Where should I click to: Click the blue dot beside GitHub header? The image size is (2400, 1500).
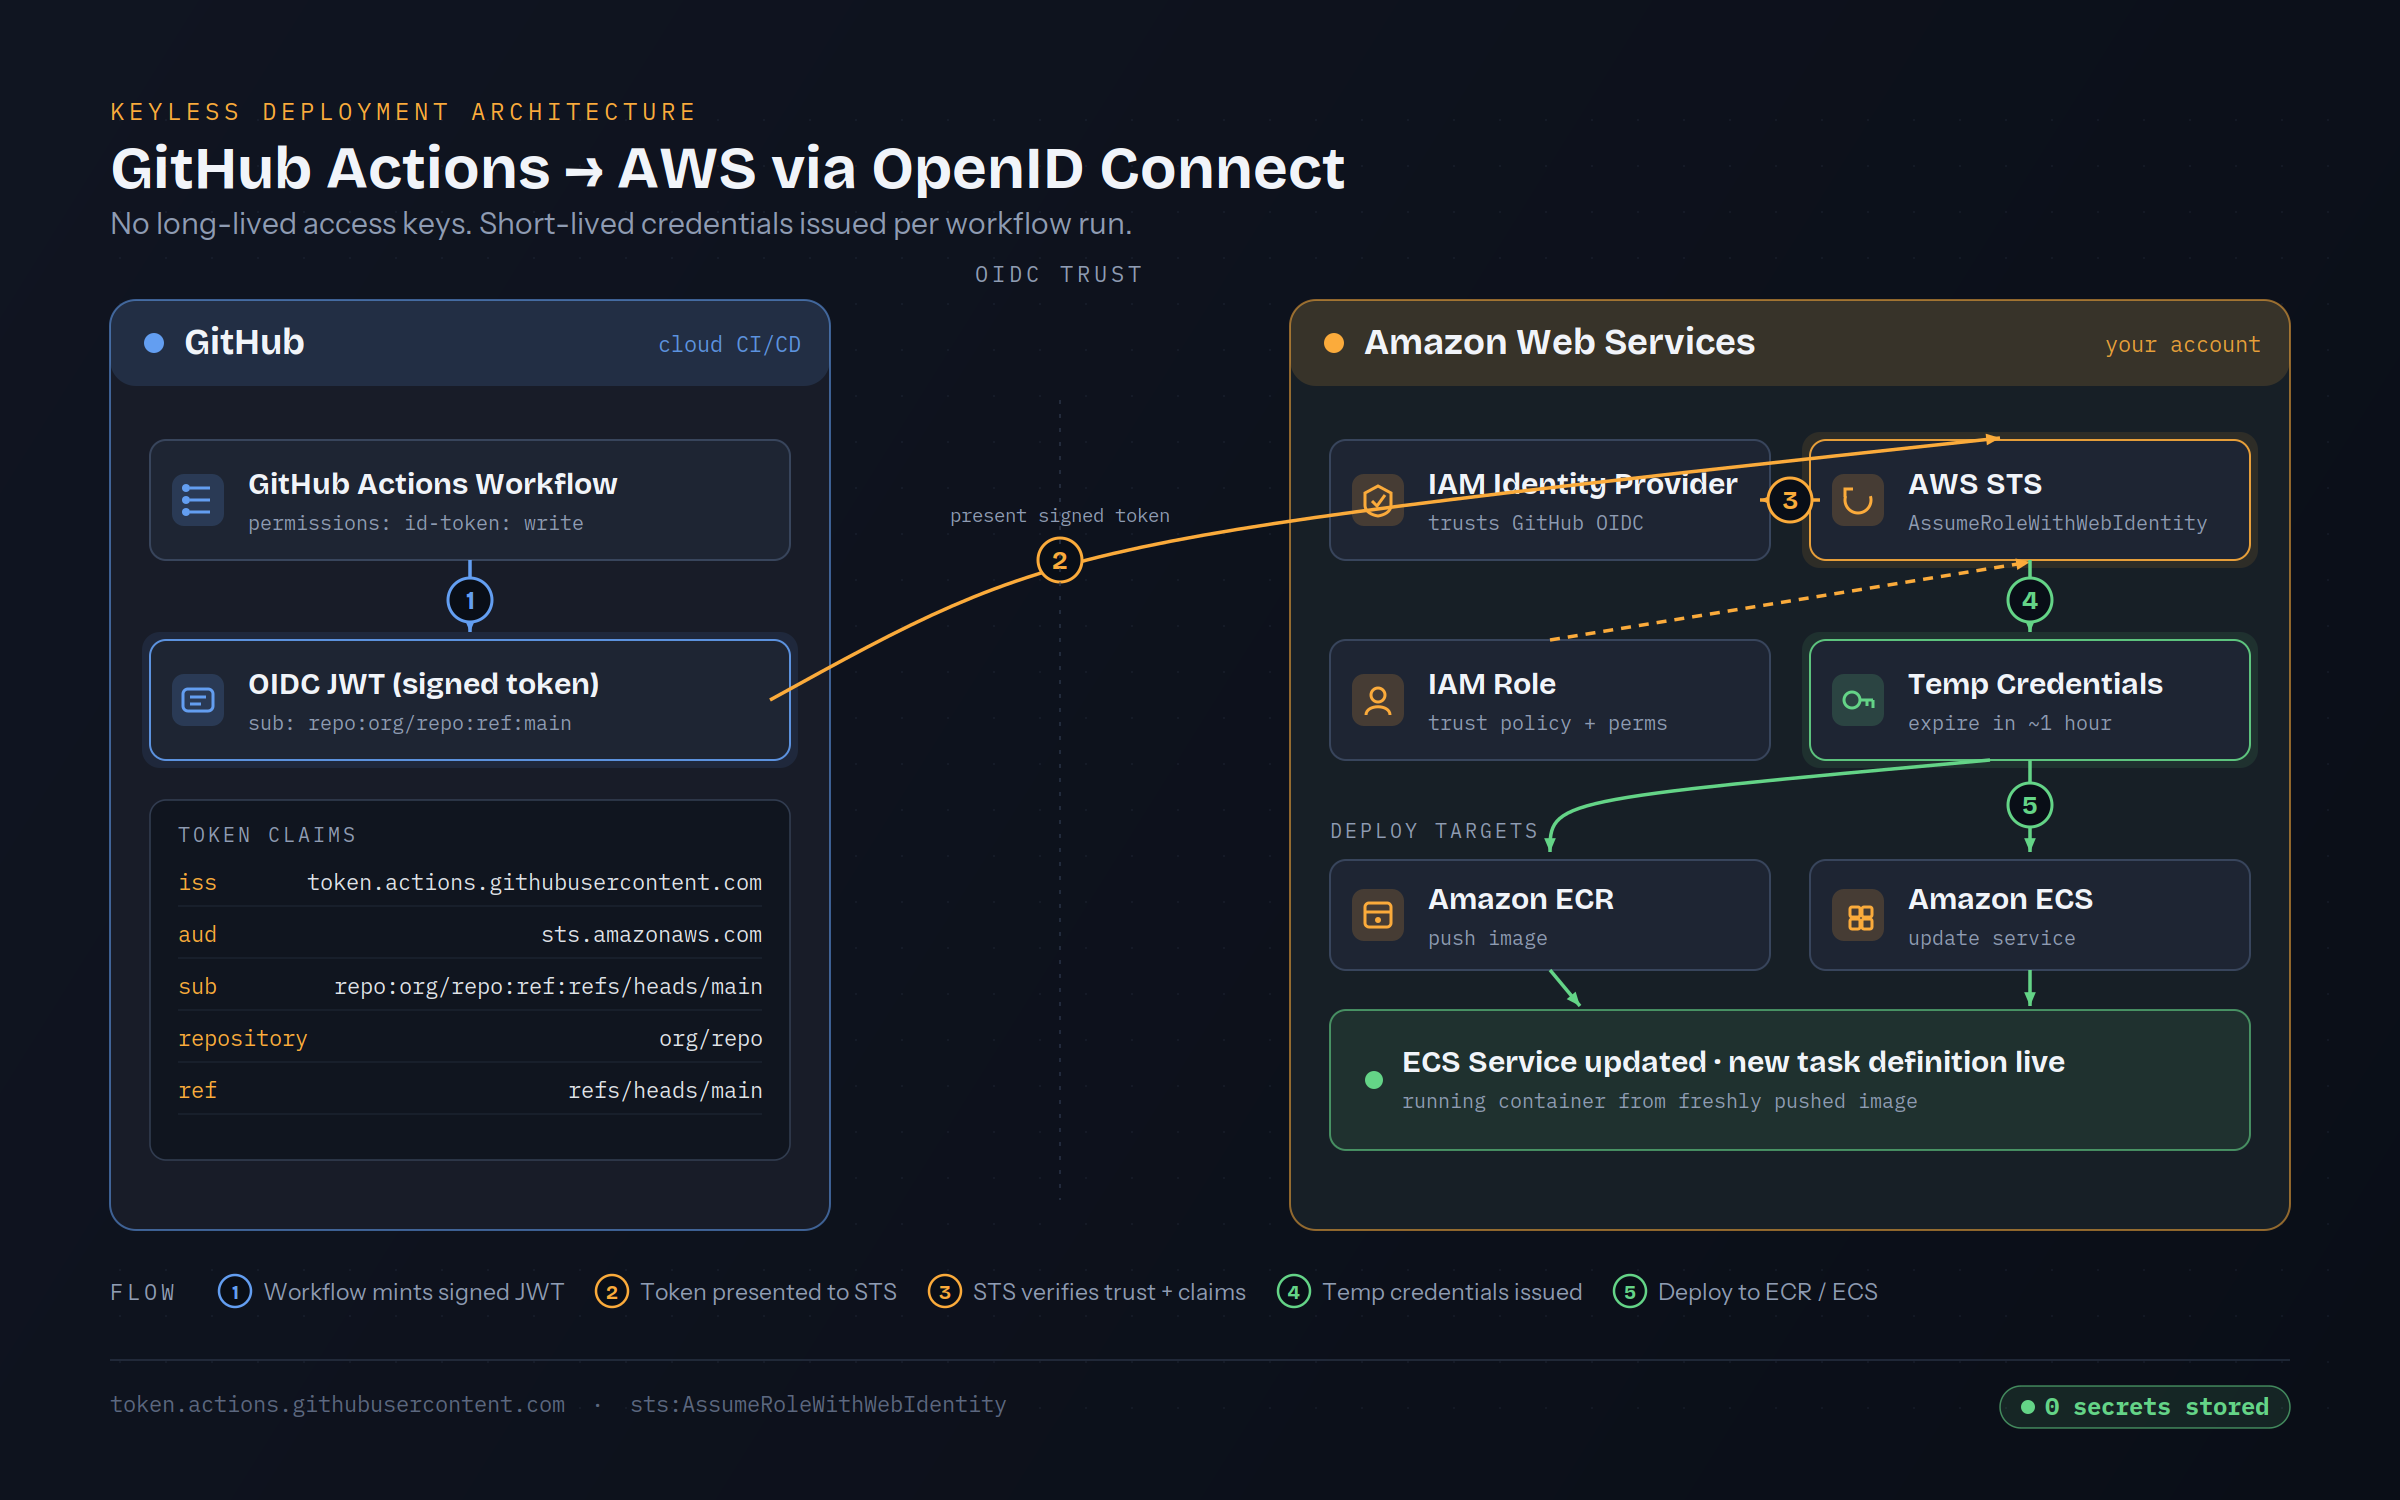point(154,343)
